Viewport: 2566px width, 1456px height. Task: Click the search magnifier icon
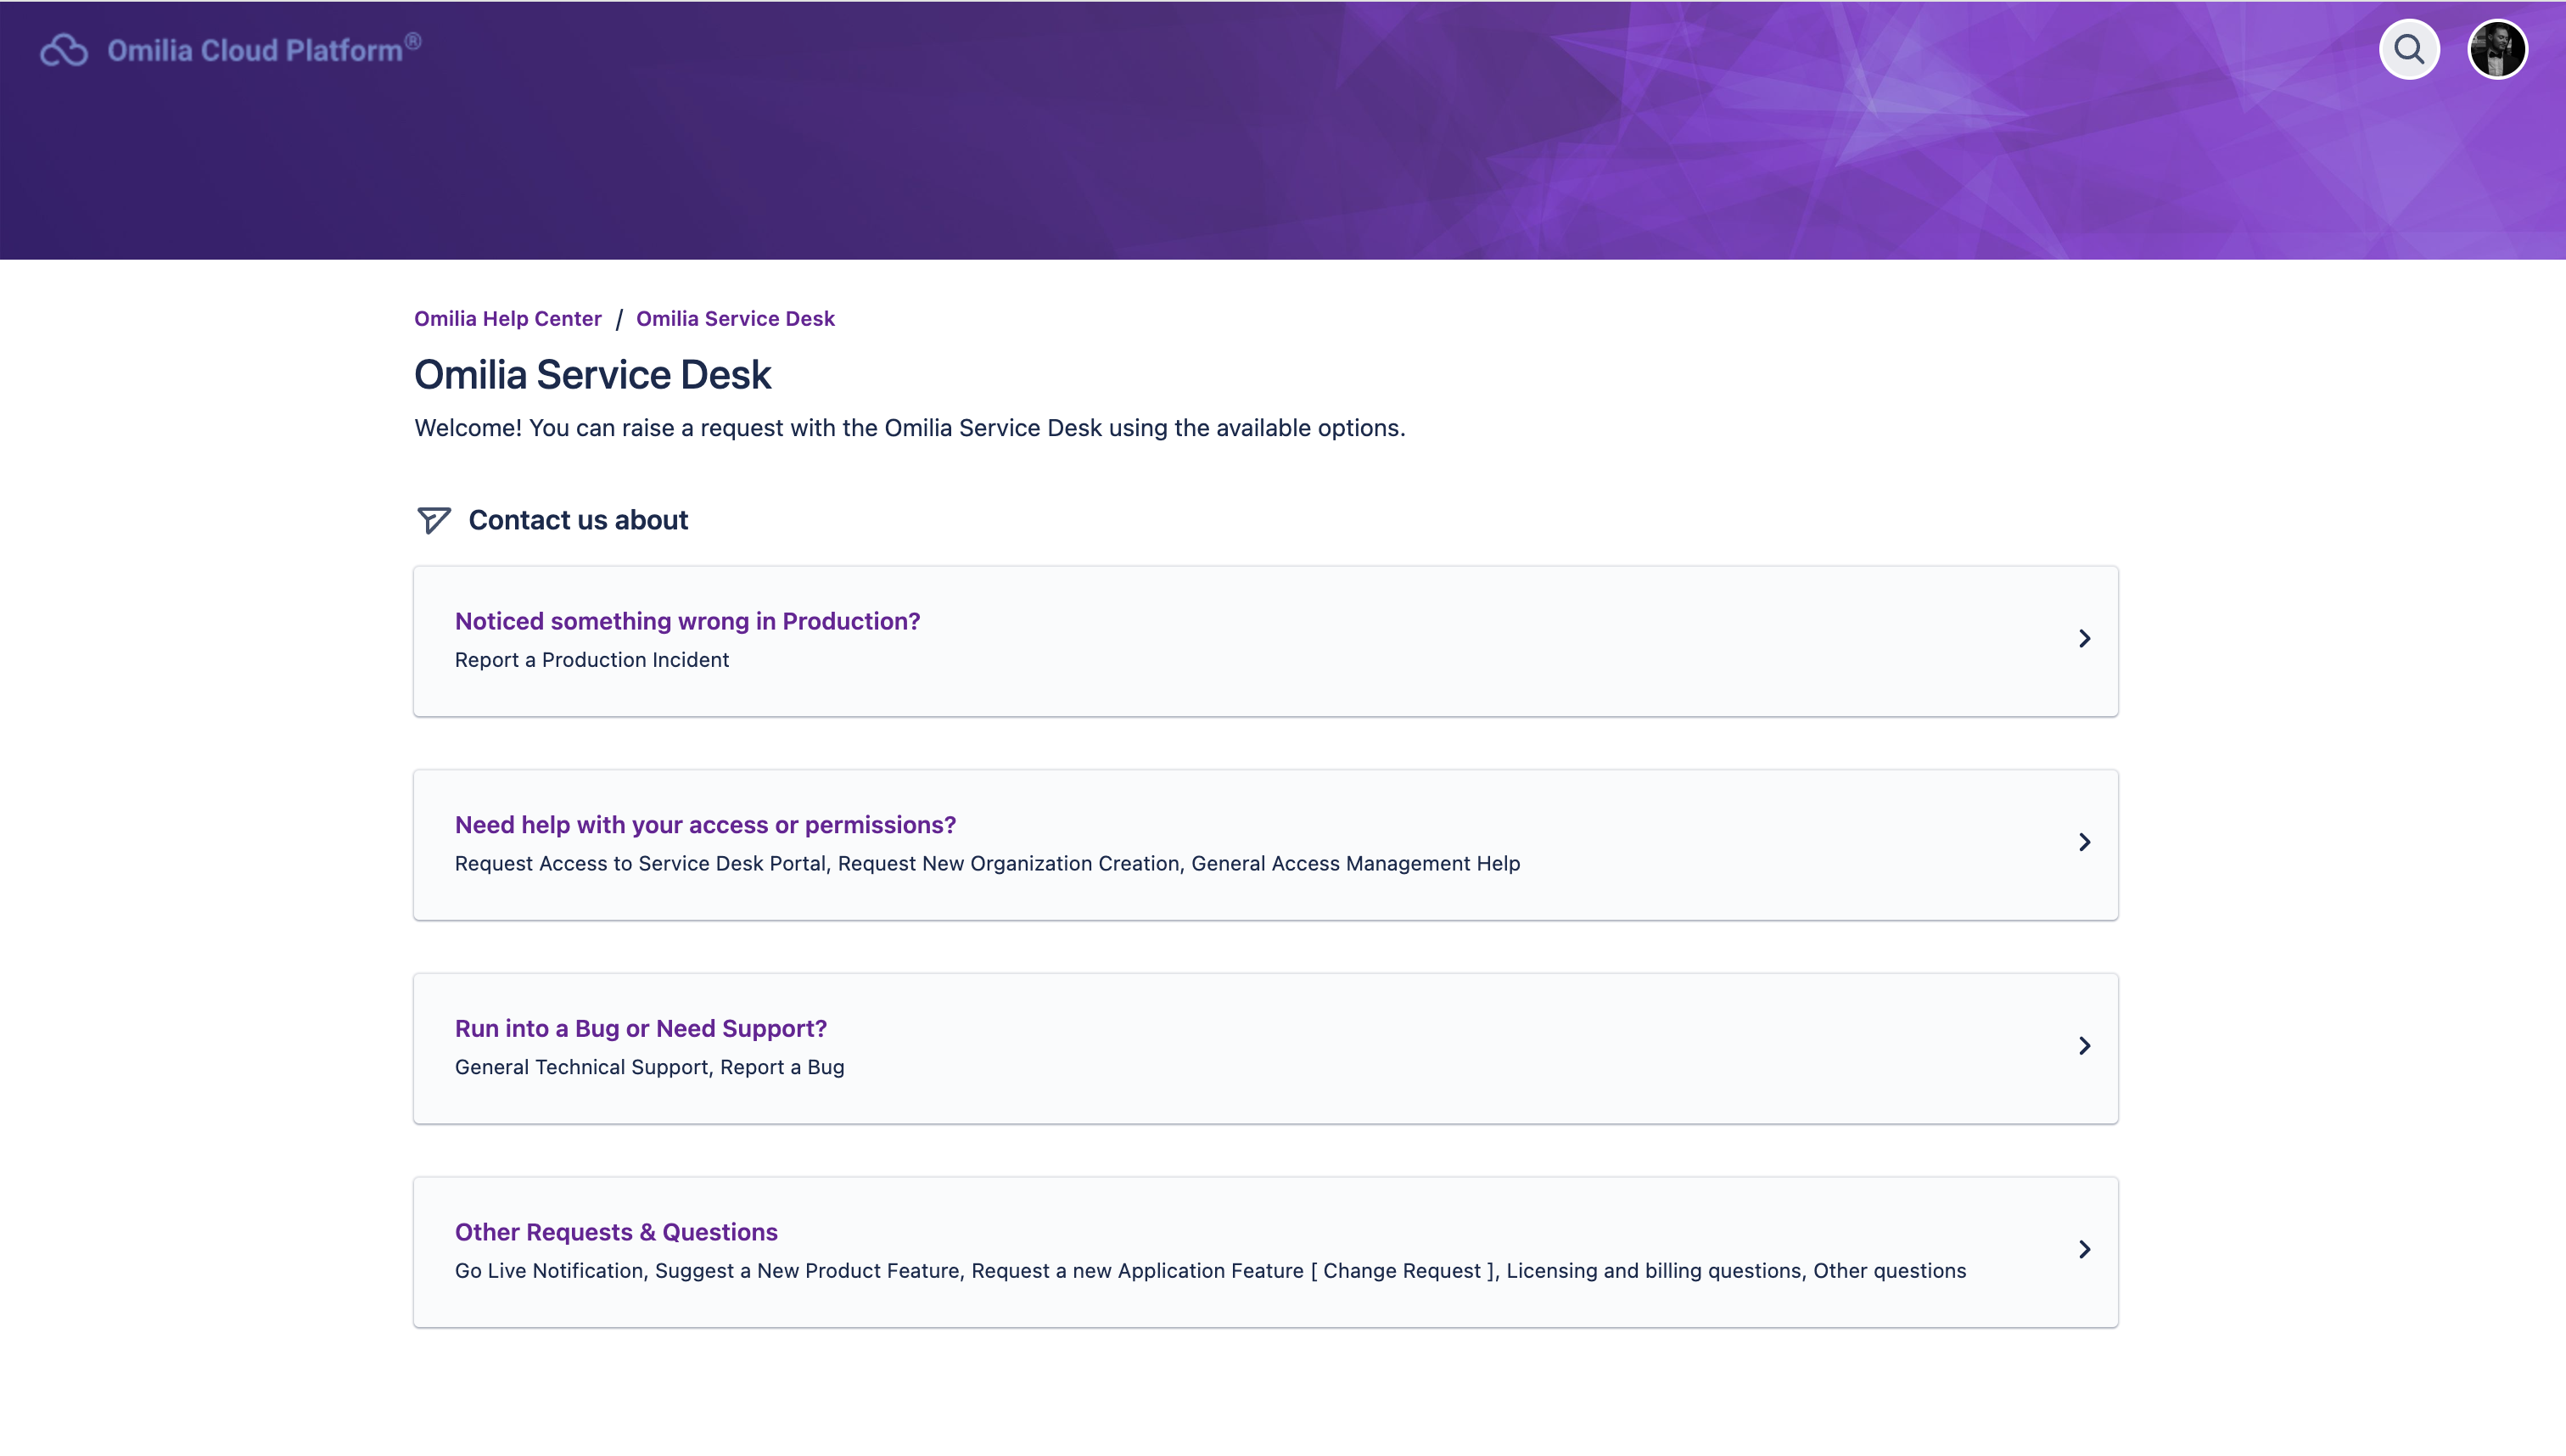pyautogui.click(x=2409, y=49)
